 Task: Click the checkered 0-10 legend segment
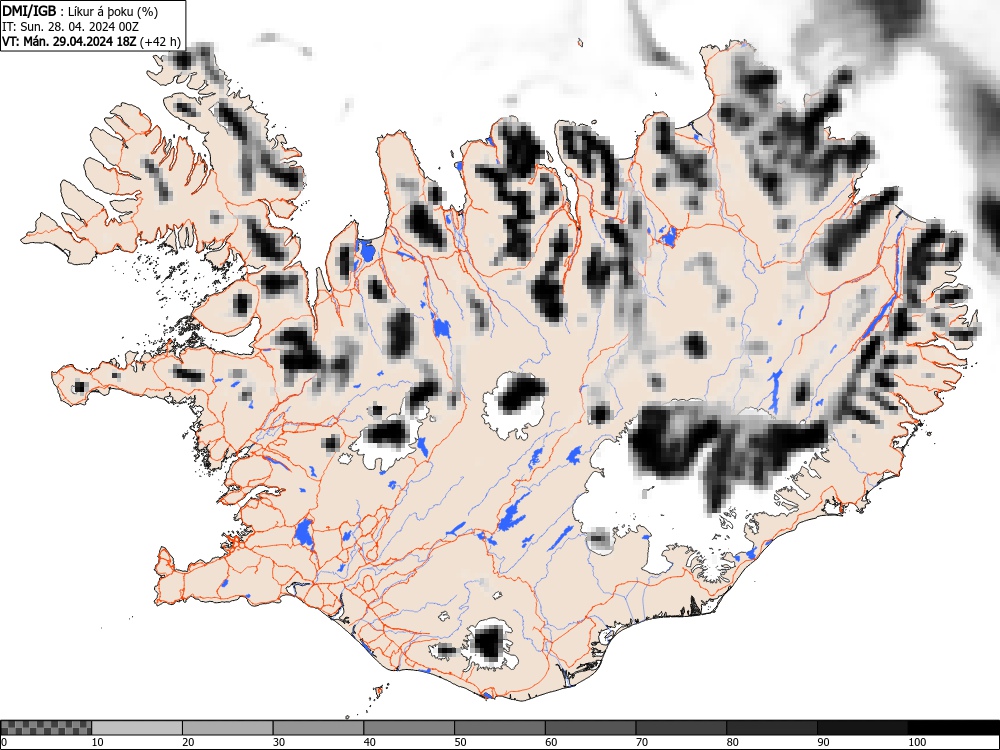click(46, 728)
